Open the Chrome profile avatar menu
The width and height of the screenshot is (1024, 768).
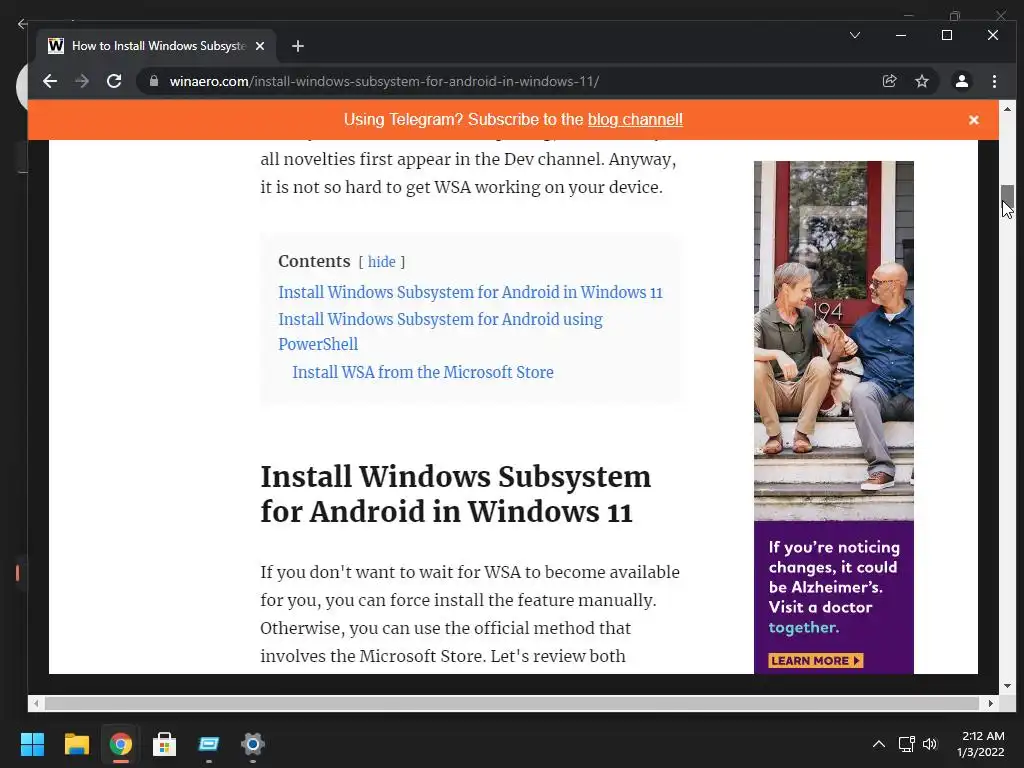[961, 81]
